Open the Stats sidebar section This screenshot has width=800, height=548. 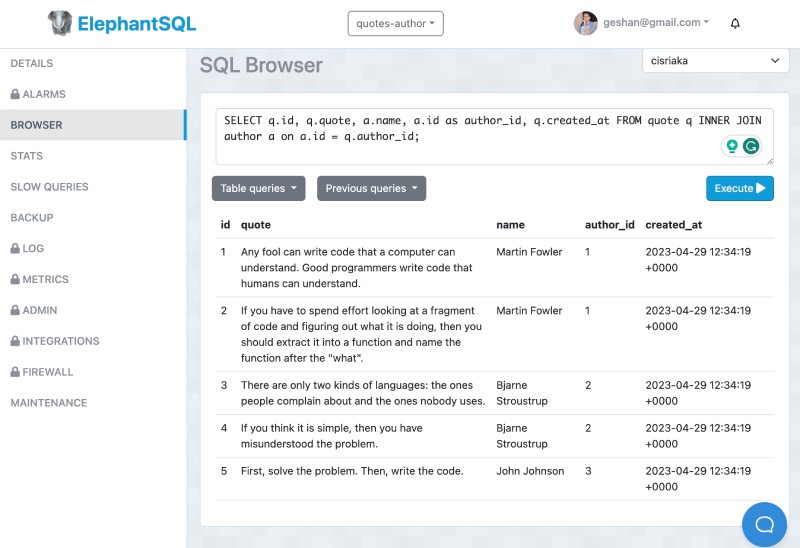point(27,156)
